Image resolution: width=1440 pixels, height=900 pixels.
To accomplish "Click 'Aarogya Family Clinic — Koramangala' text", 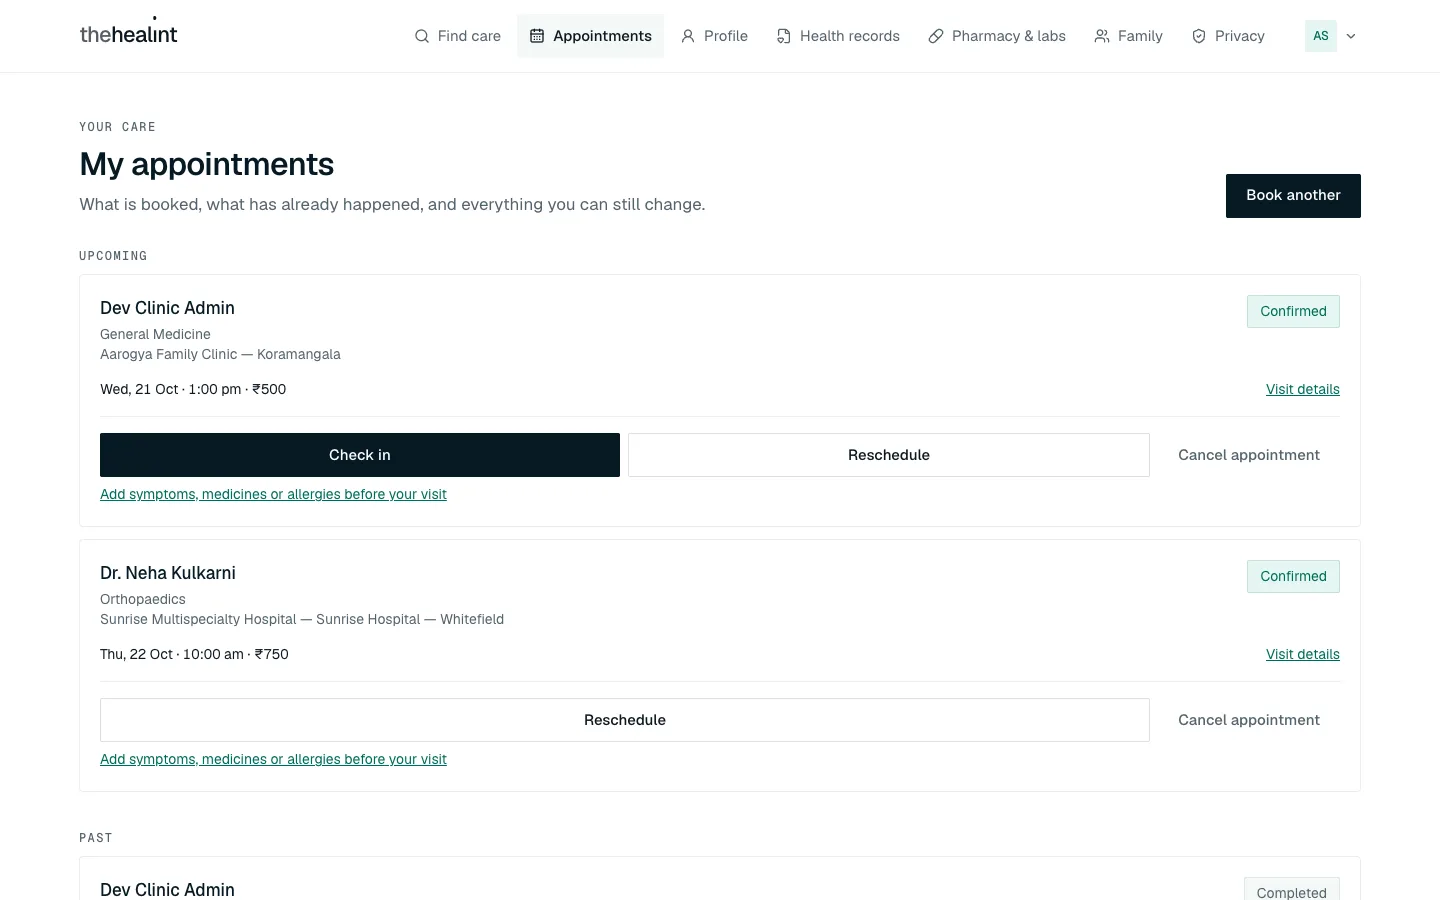I will 220,355.
